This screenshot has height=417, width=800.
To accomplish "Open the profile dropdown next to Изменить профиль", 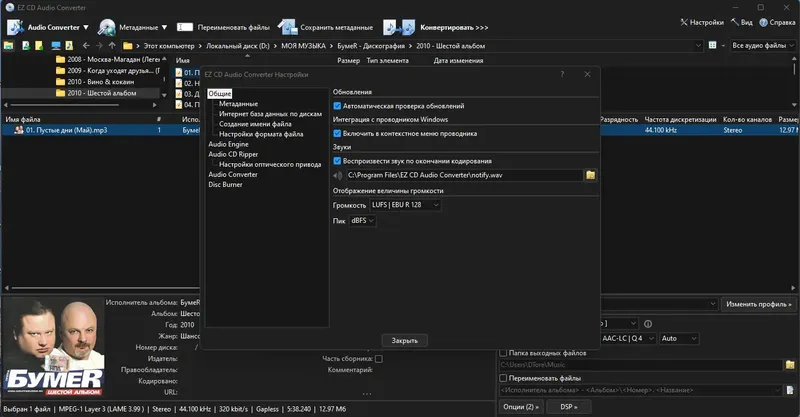I will pyautogui.click(x=713, y=304).
